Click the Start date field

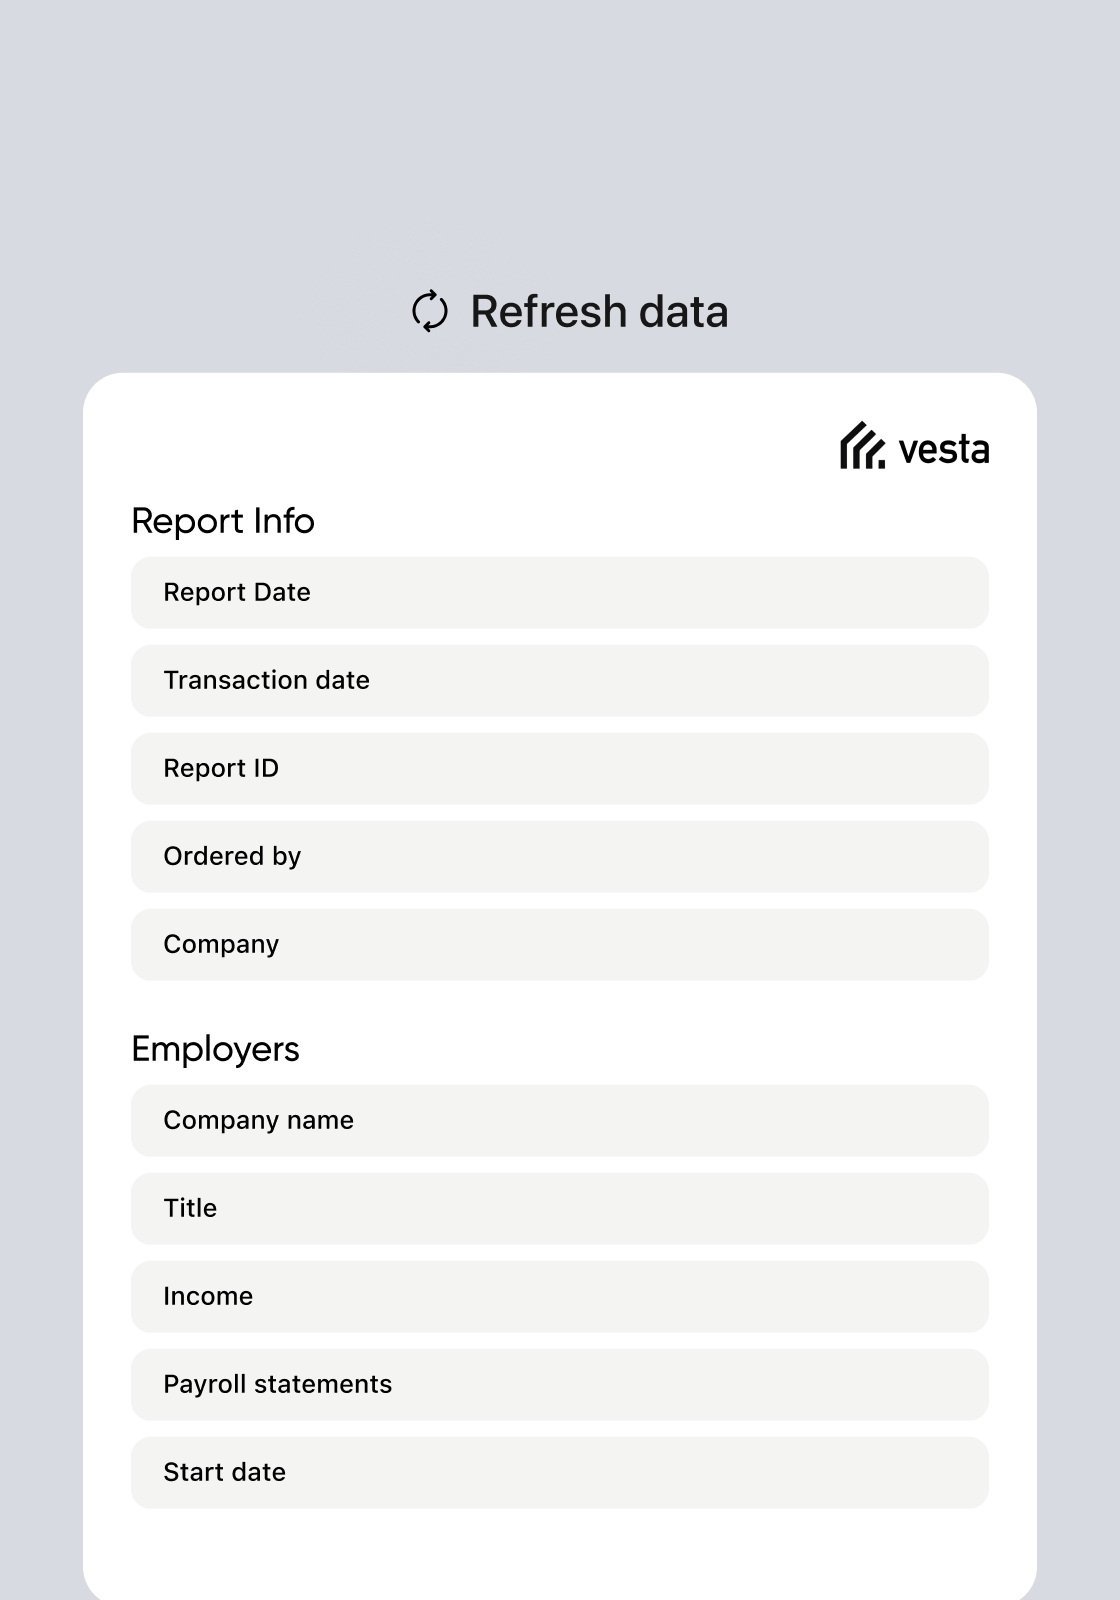pyautogui.click(x=559, y=1473)
